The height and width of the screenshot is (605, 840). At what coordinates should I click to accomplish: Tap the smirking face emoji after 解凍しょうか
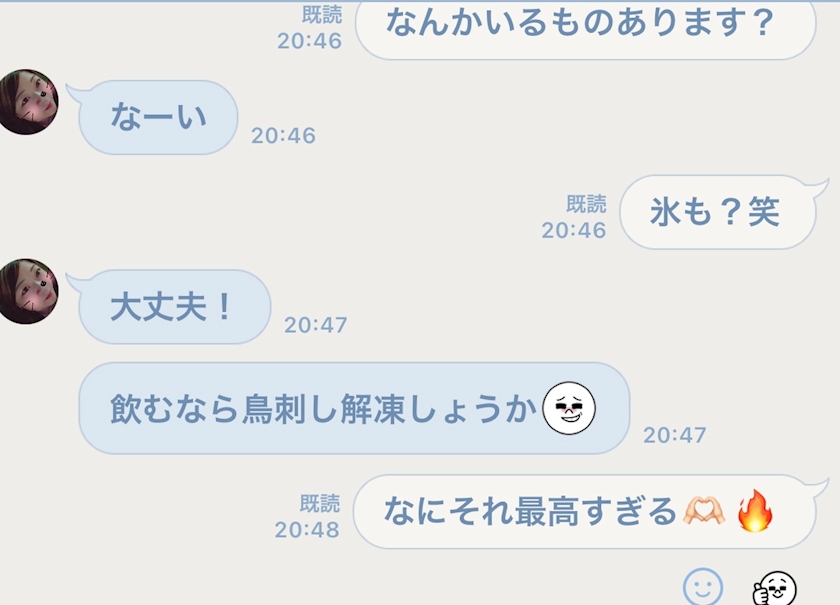[568, 408]
